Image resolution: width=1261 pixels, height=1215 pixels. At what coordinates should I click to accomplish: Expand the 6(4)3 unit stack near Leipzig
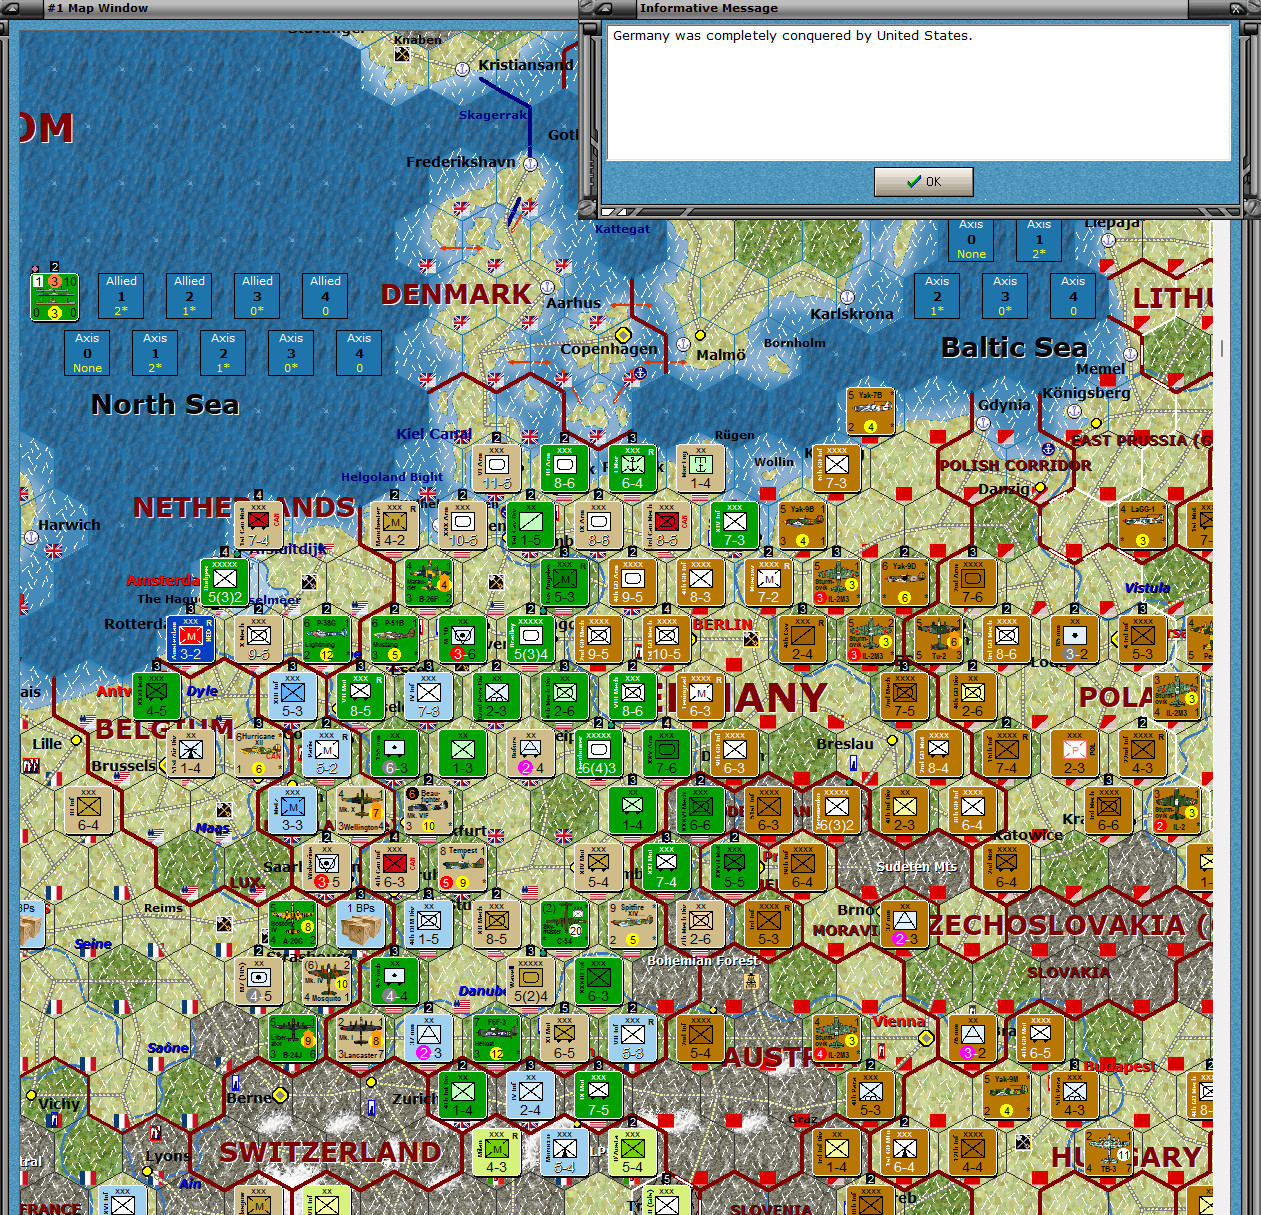click(599, 754)
